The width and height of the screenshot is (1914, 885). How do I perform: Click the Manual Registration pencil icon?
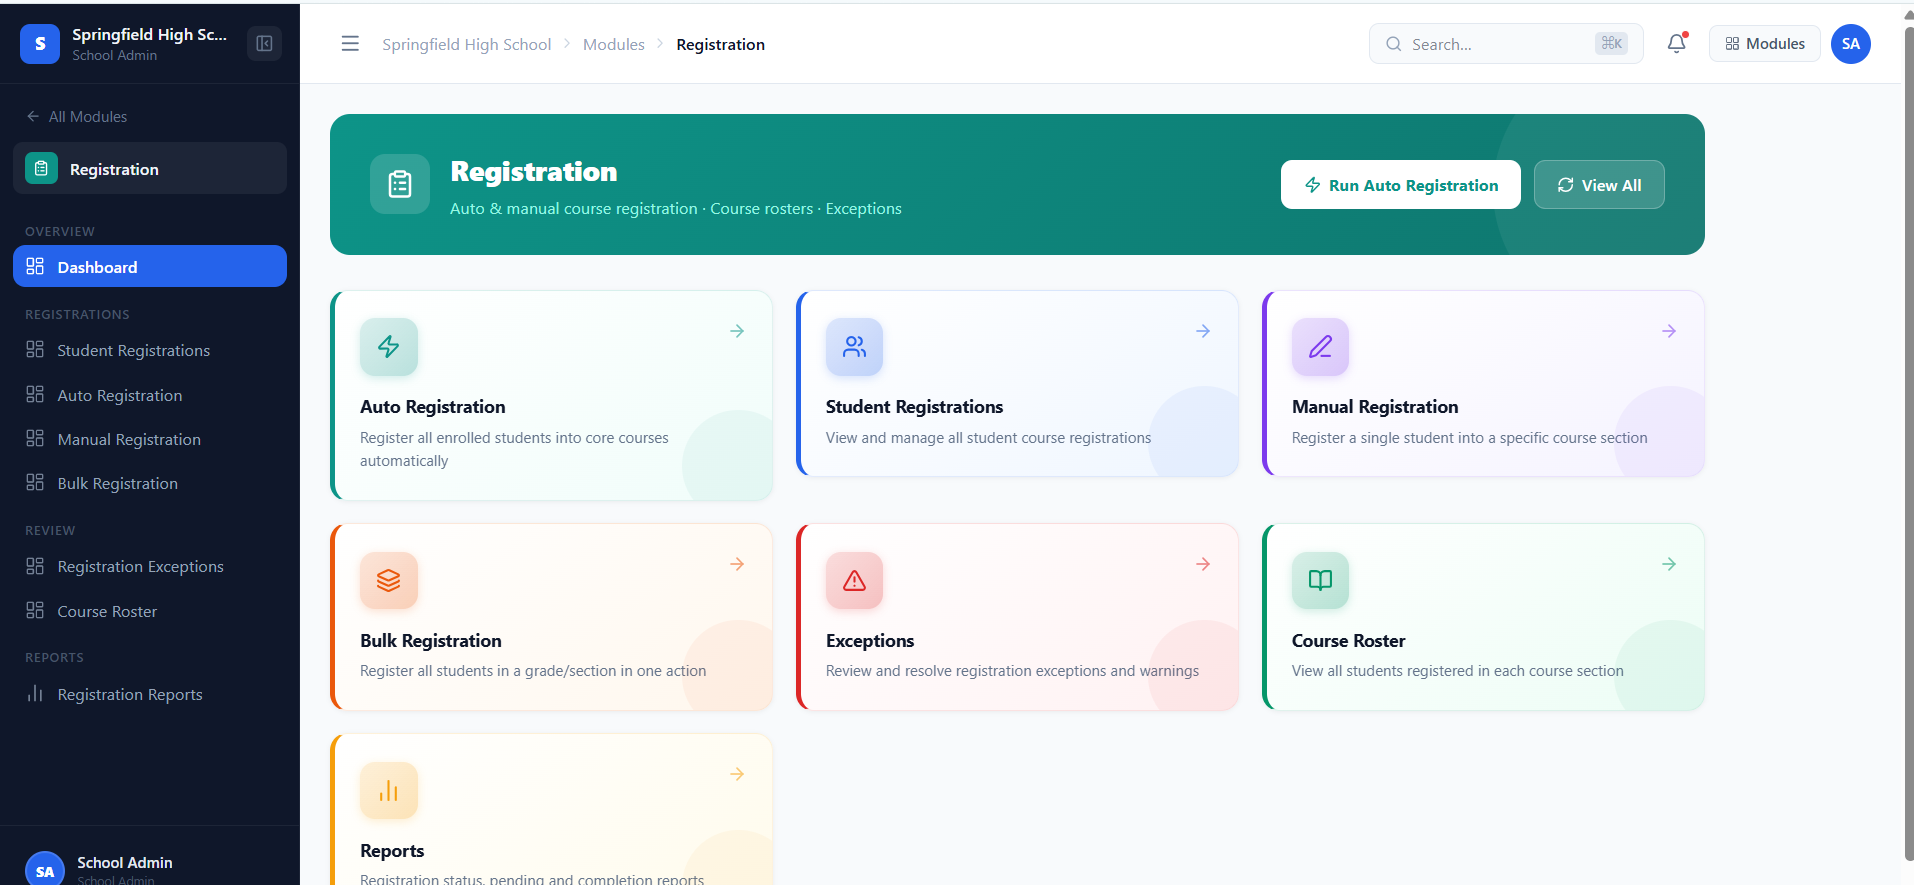click(x=1321, y=347)
